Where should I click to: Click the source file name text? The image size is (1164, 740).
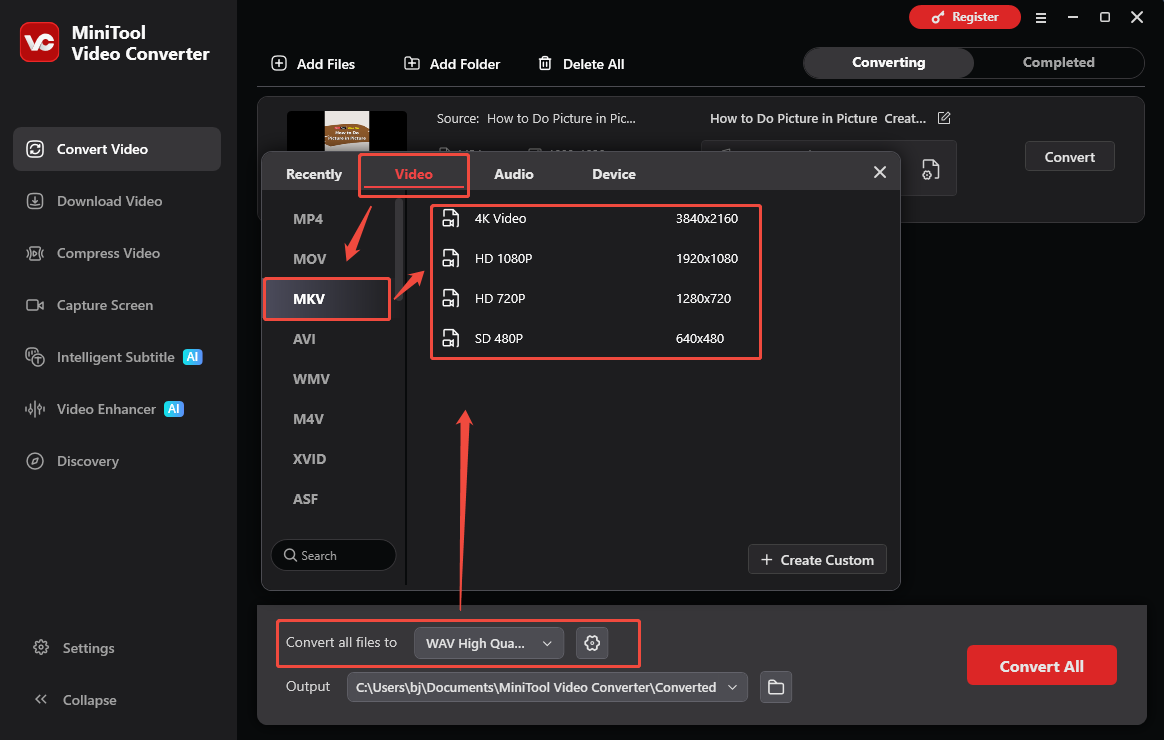561,119
